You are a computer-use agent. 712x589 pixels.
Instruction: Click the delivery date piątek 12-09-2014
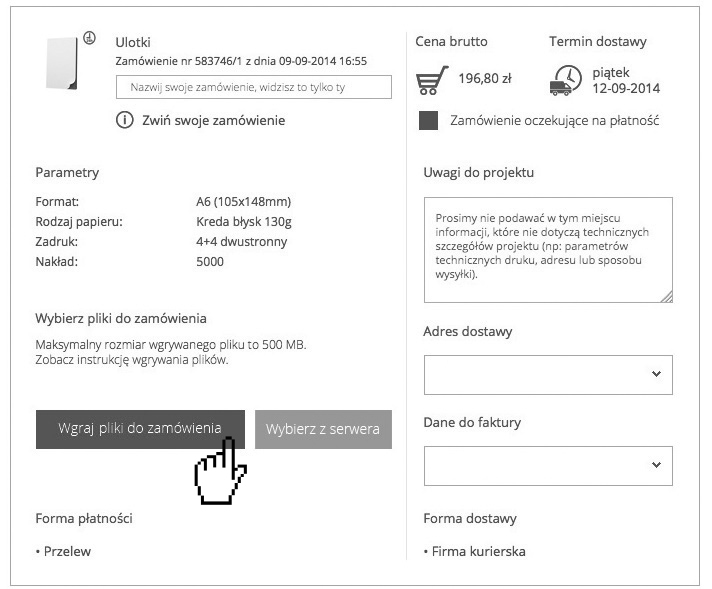tap(625, 80)
